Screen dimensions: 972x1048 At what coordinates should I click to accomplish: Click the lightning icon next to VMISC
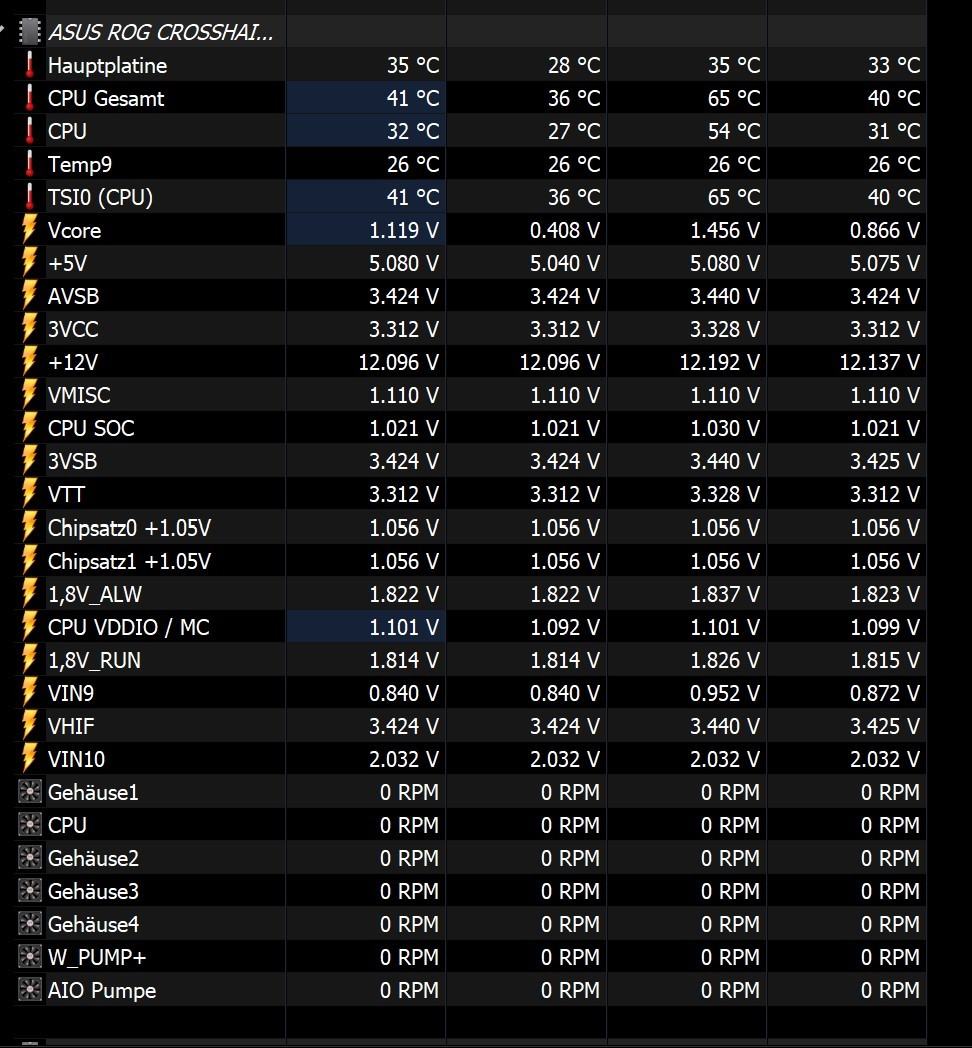point(29,395)
